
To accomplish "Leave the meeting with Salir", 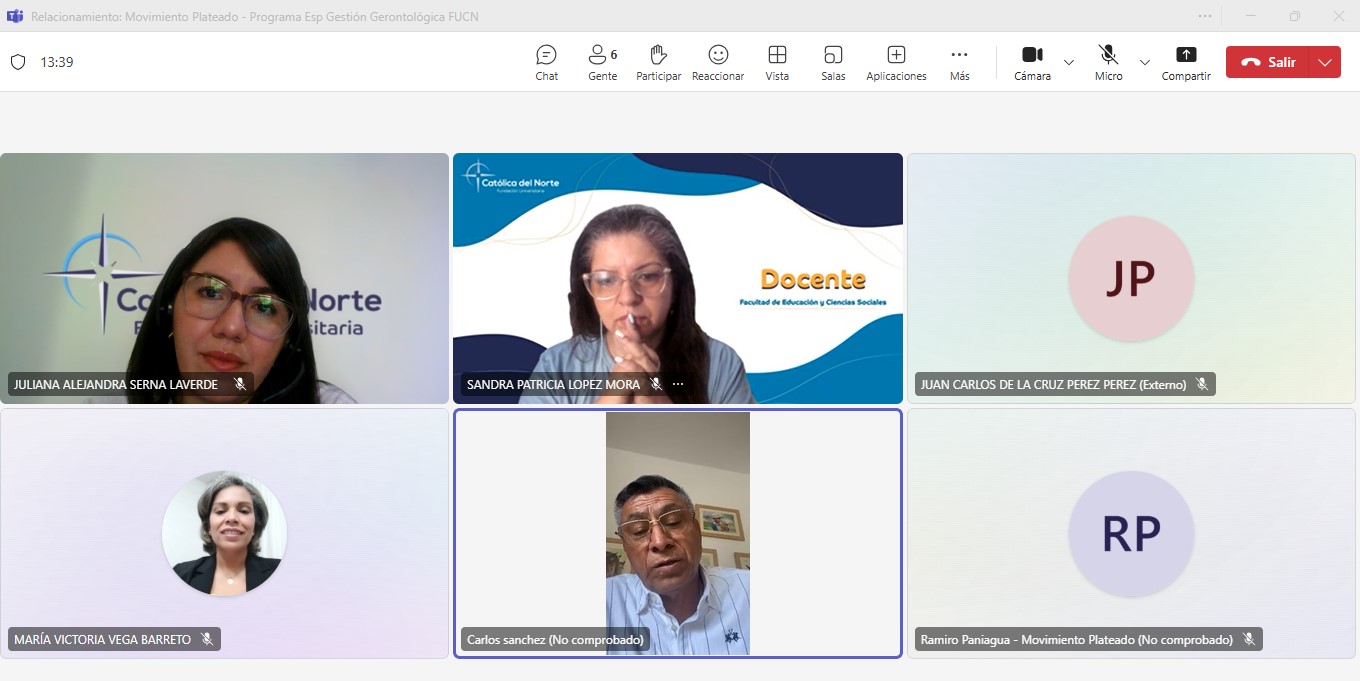I will click(x=1268, y=62).
